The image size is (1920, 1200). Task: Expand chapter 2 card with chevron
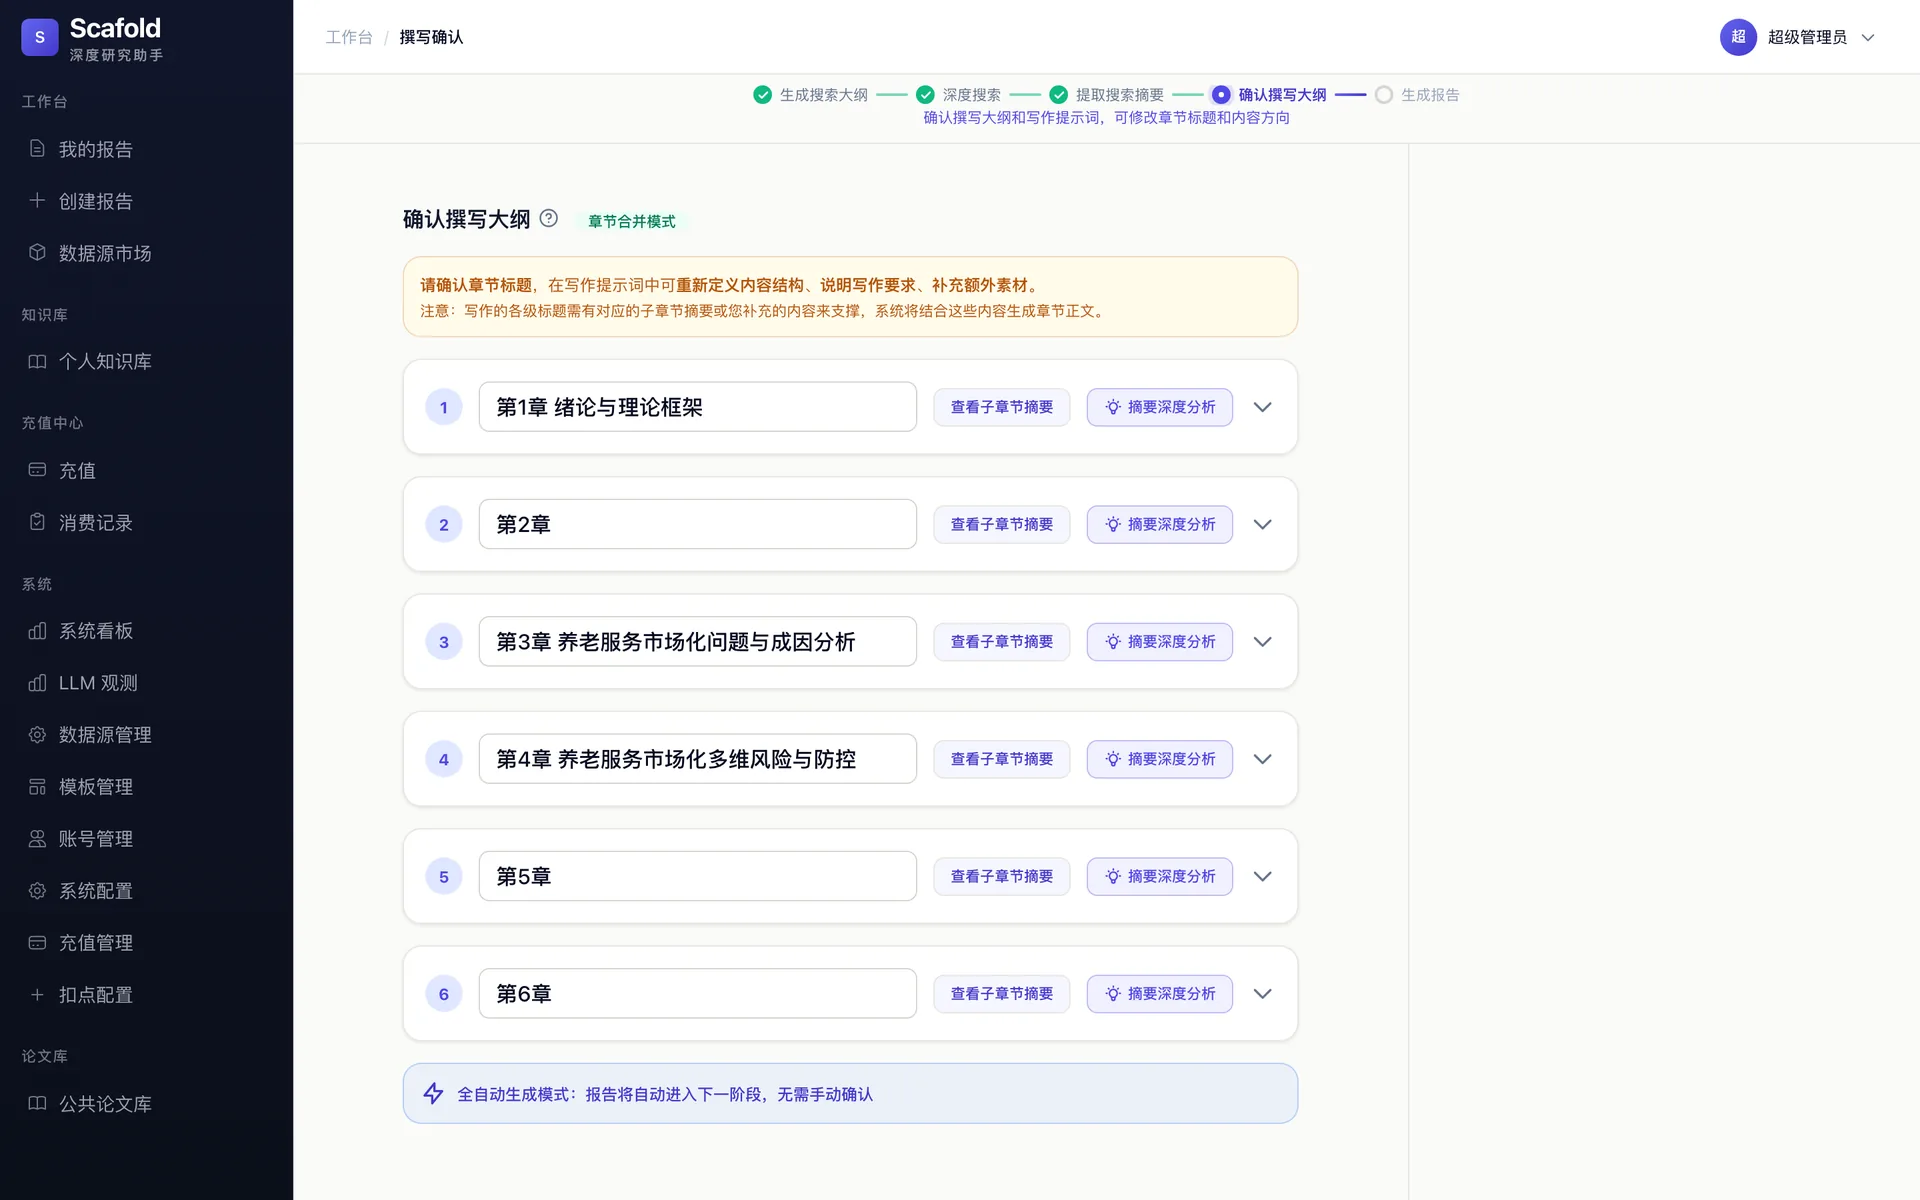tap(1263, 524)
